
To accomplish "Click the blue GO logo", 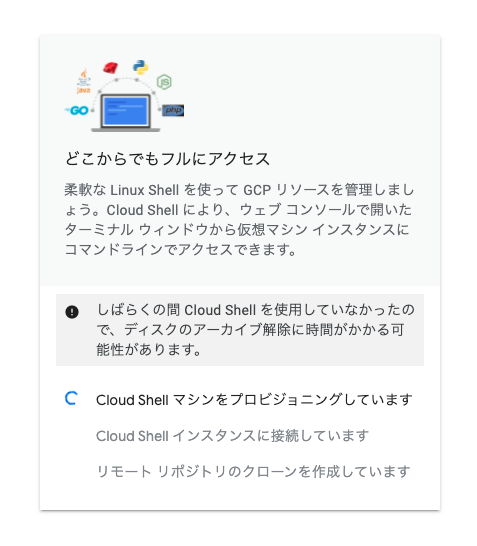I will [77, 110].
